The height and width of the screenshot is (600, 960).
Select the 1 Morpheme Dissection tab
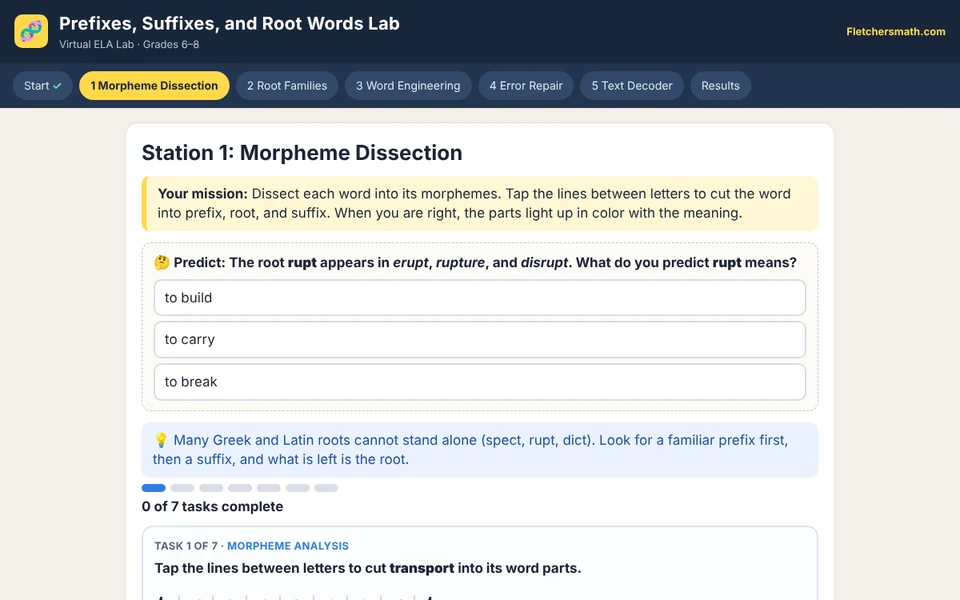(154, 86)
